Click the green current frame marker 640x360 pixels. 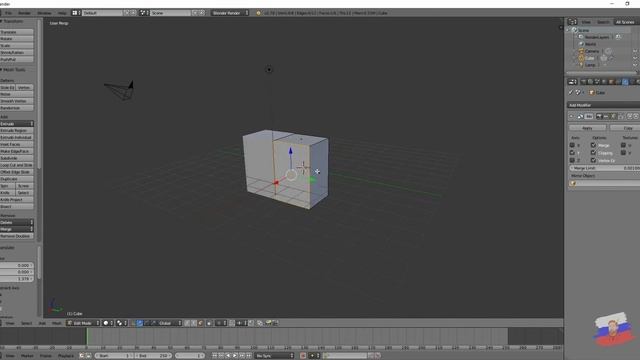pos(87,336)
